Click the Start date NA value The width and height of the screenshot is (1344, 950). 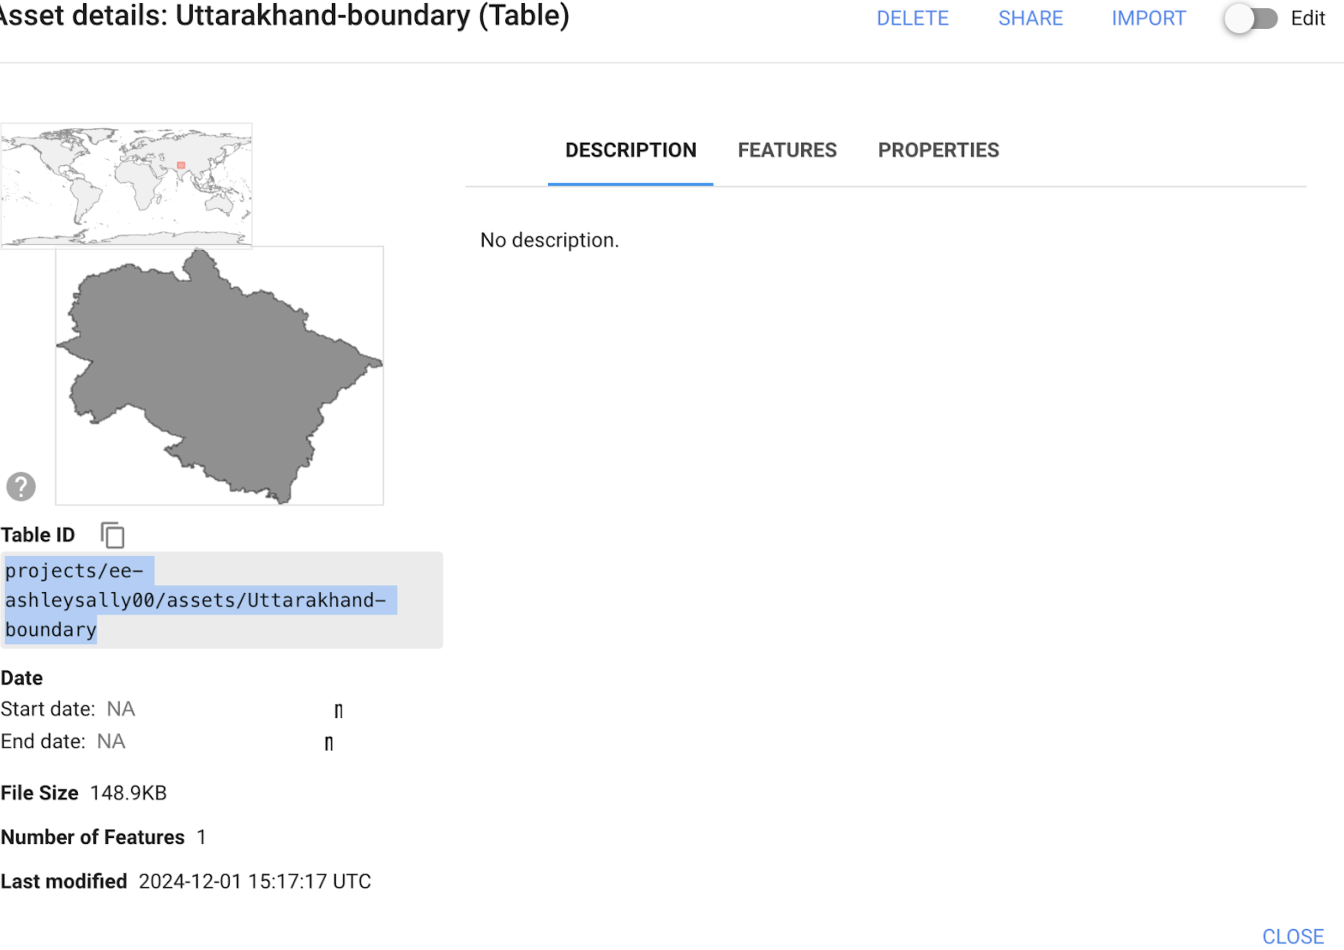(121, 709)
